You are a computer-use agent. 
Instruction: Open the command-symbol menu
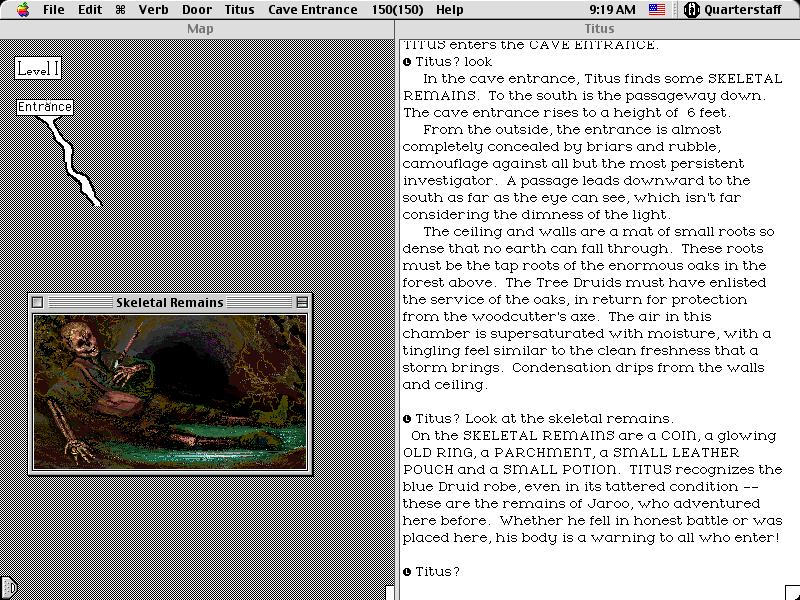click(120, 9)
